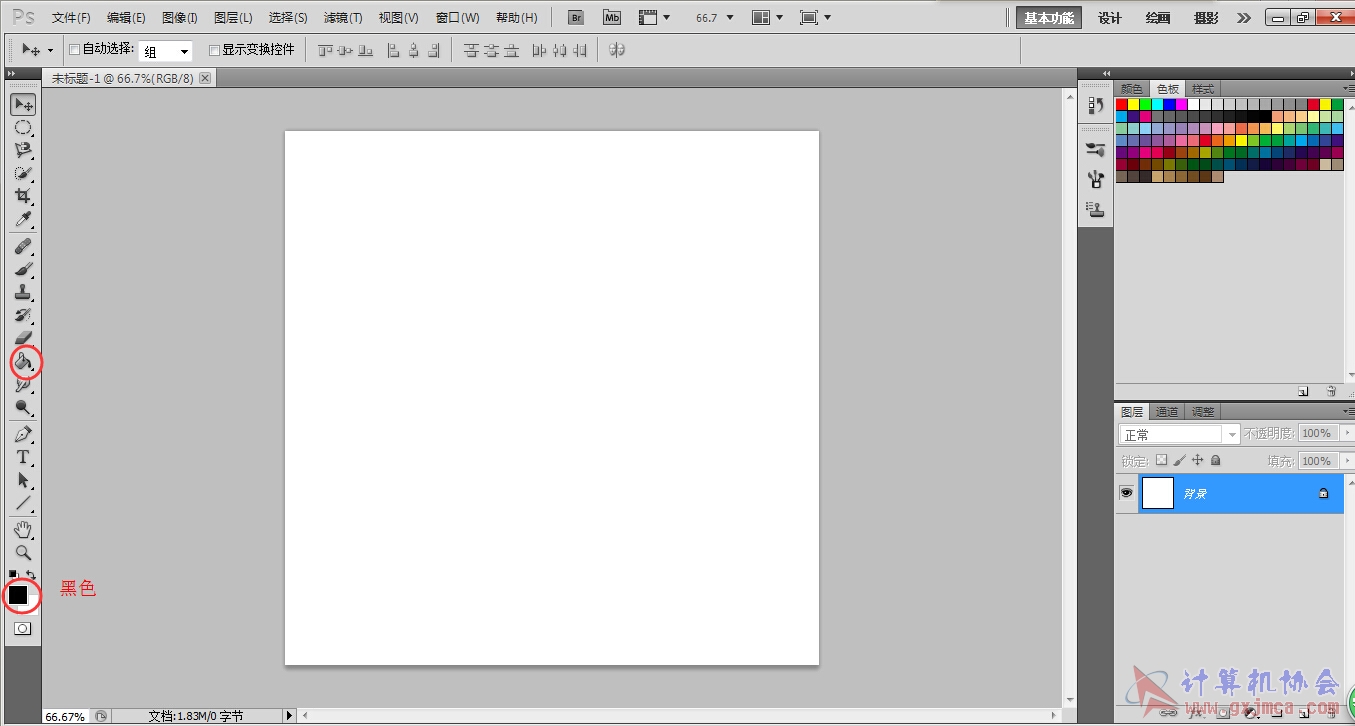Hide the 背景 layer via eye icon
Image resolution: width=1355 pixels, height=726 pixels.
(x=1126, y=493)
